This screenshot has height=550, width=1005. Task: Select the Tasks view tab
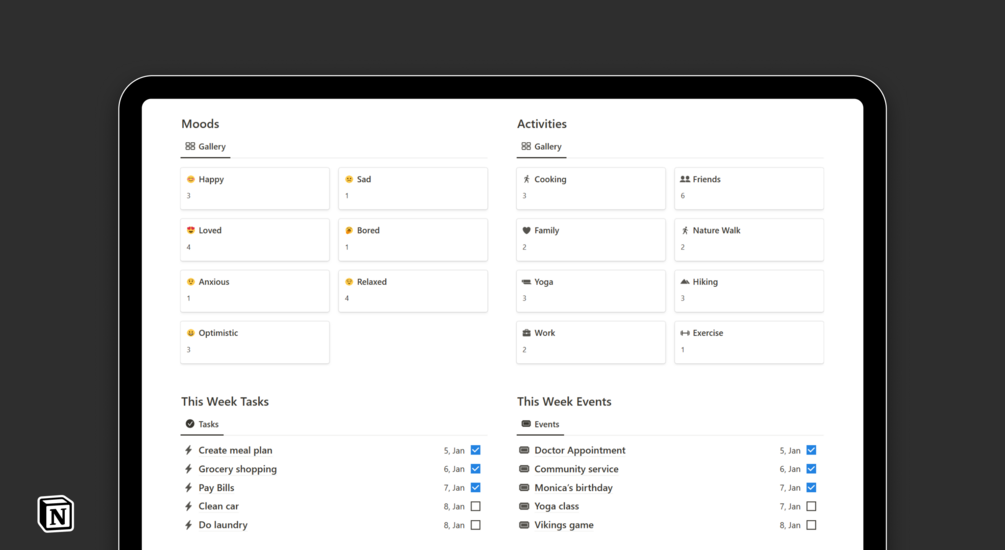(x=202, y=424)
